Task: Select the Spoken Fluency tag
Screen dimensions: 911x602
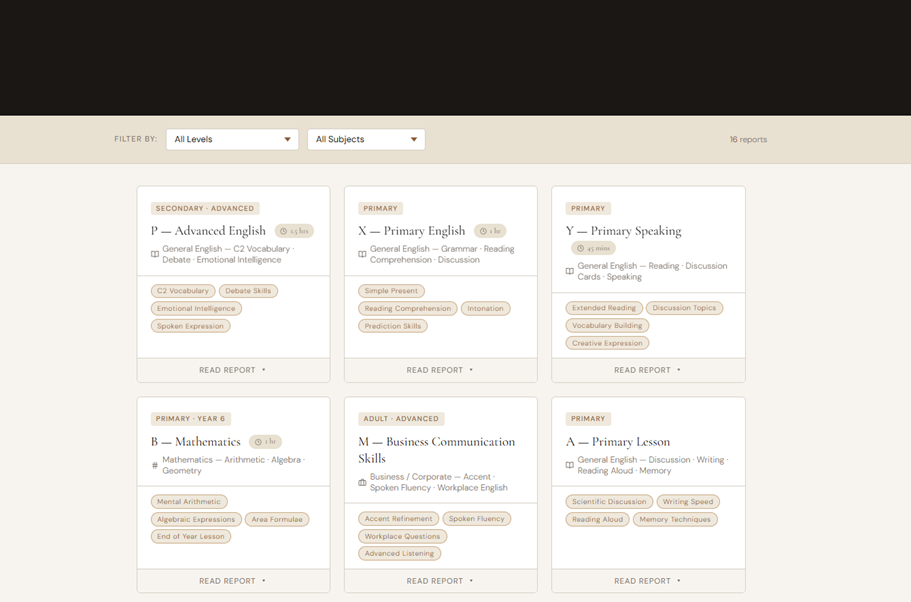Action: click(476, 519)
